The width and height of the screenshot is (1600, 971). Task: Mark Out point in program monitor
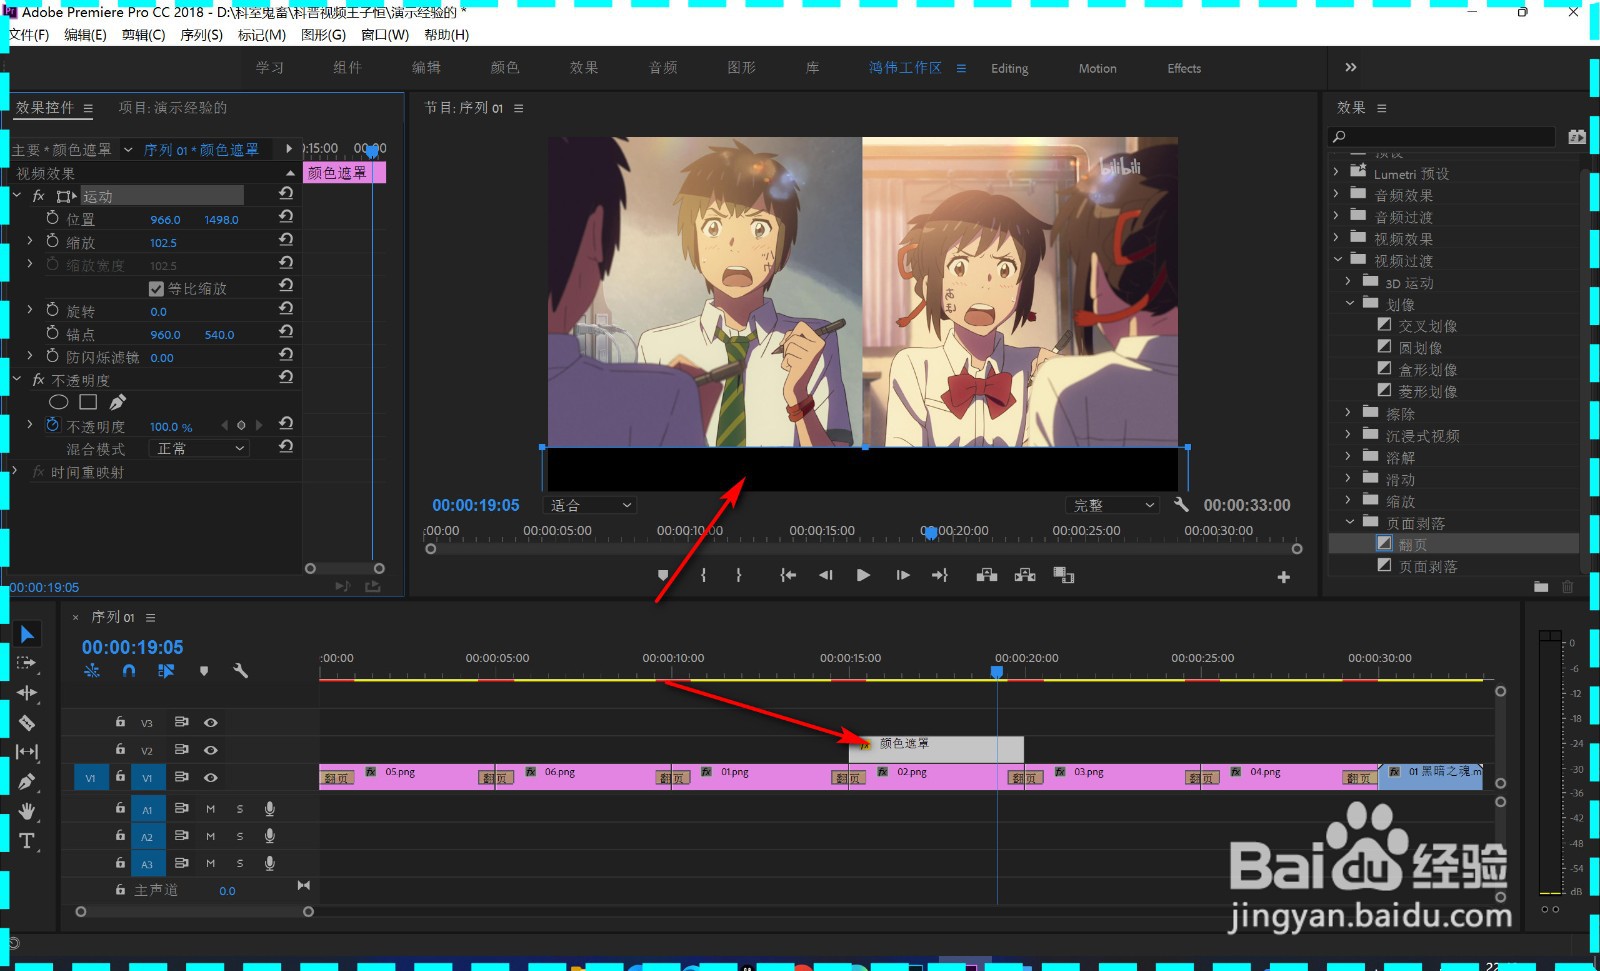point(739,575)
